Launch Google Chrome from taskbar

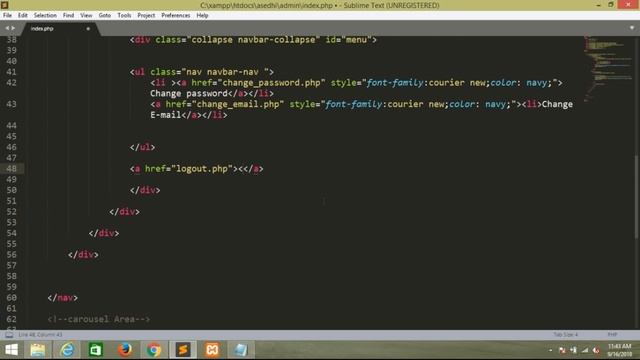(154, 350)
